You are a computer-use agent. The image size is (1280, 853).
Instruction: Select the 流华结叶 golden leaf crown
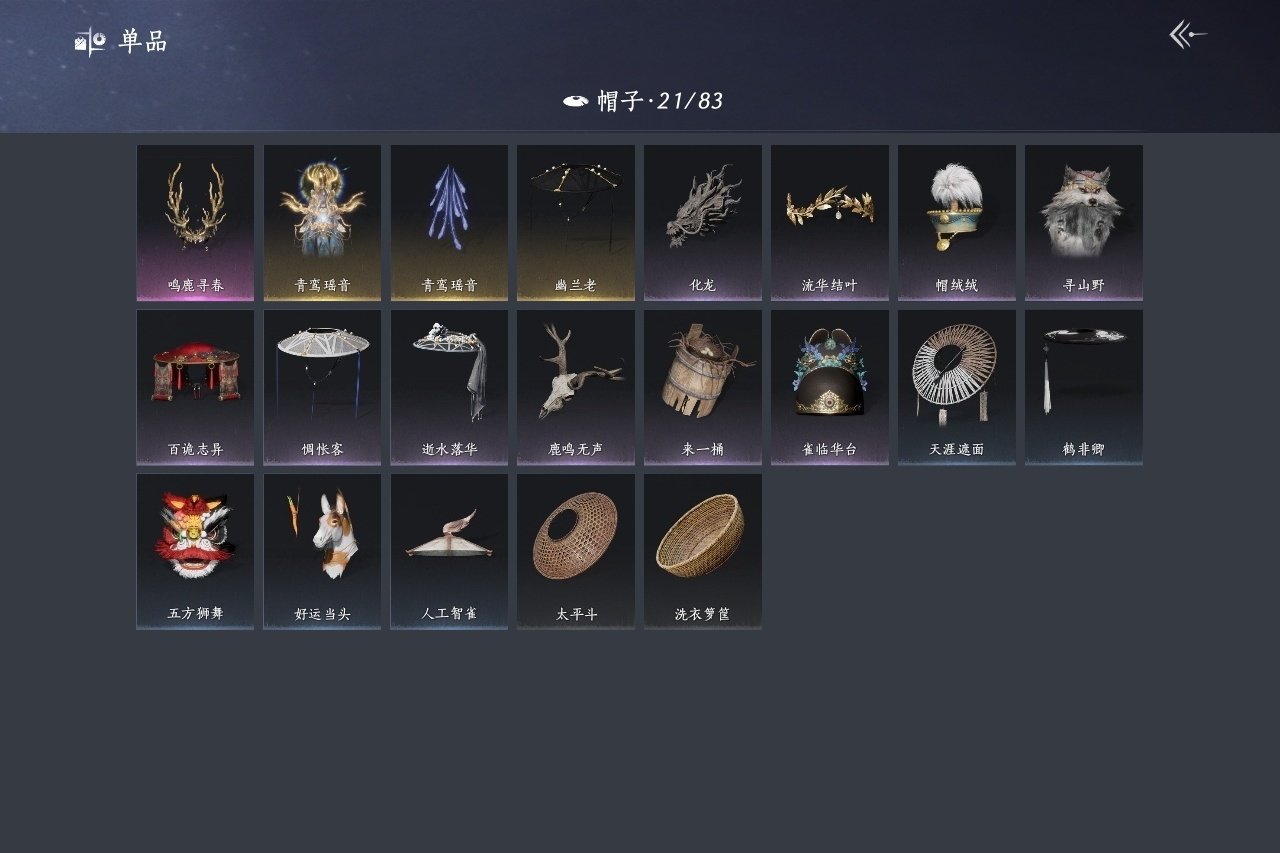(x=830, y=223)
